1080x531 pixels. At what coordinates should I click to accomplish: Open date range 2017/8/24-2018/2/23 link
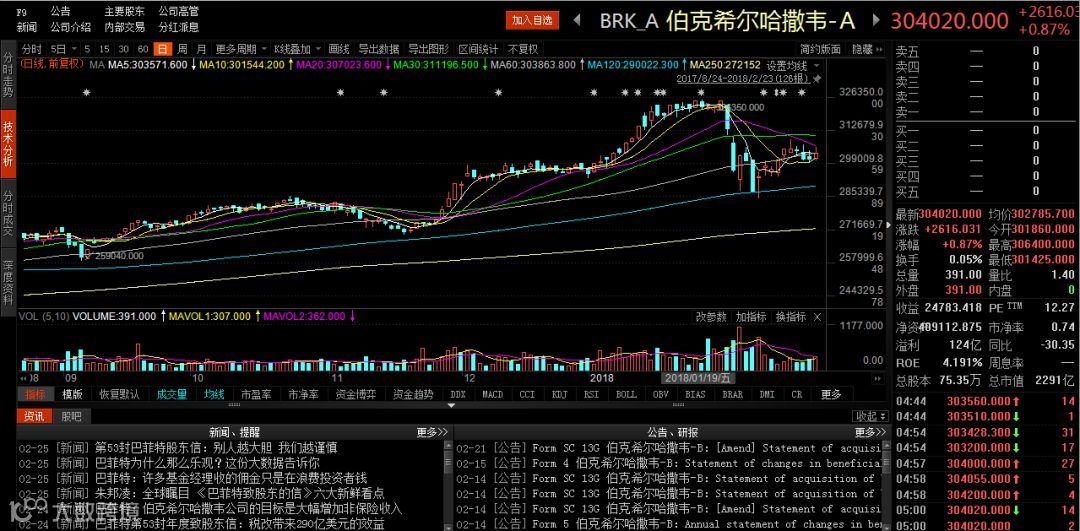click(x=742, y=79)
